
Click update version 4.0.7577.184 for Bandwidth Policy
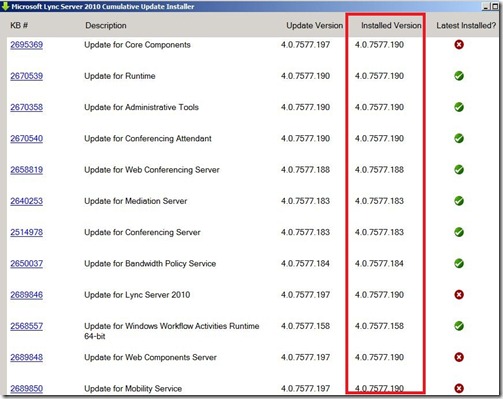(x=305, y=264)
